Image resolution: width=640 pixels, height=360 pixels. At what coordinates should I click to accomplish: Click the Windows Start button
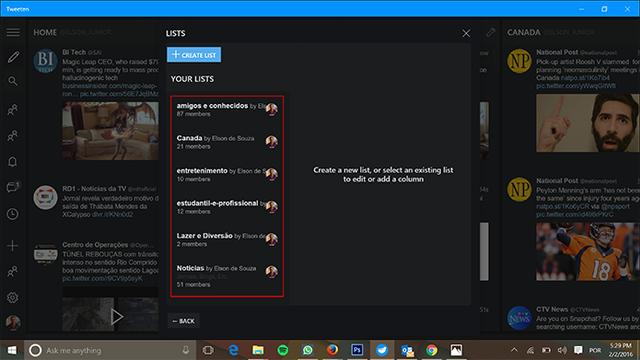click(x=12, y=350)
